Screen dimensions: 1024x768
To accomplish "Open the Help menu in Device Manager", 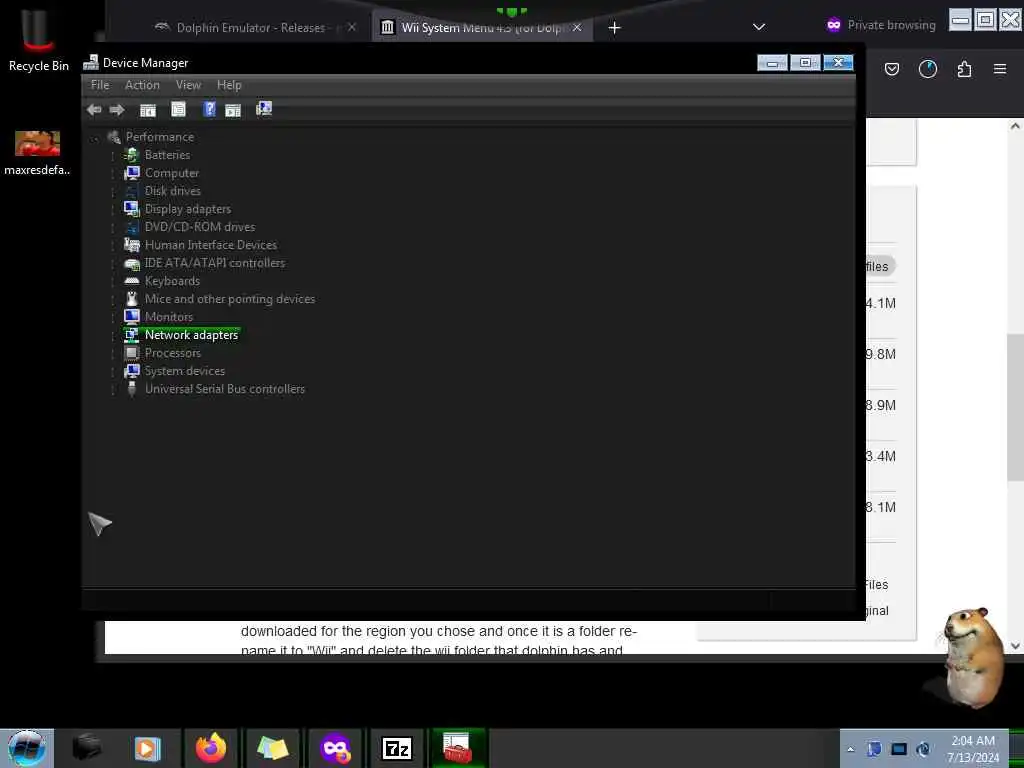I will click(229, 85).
